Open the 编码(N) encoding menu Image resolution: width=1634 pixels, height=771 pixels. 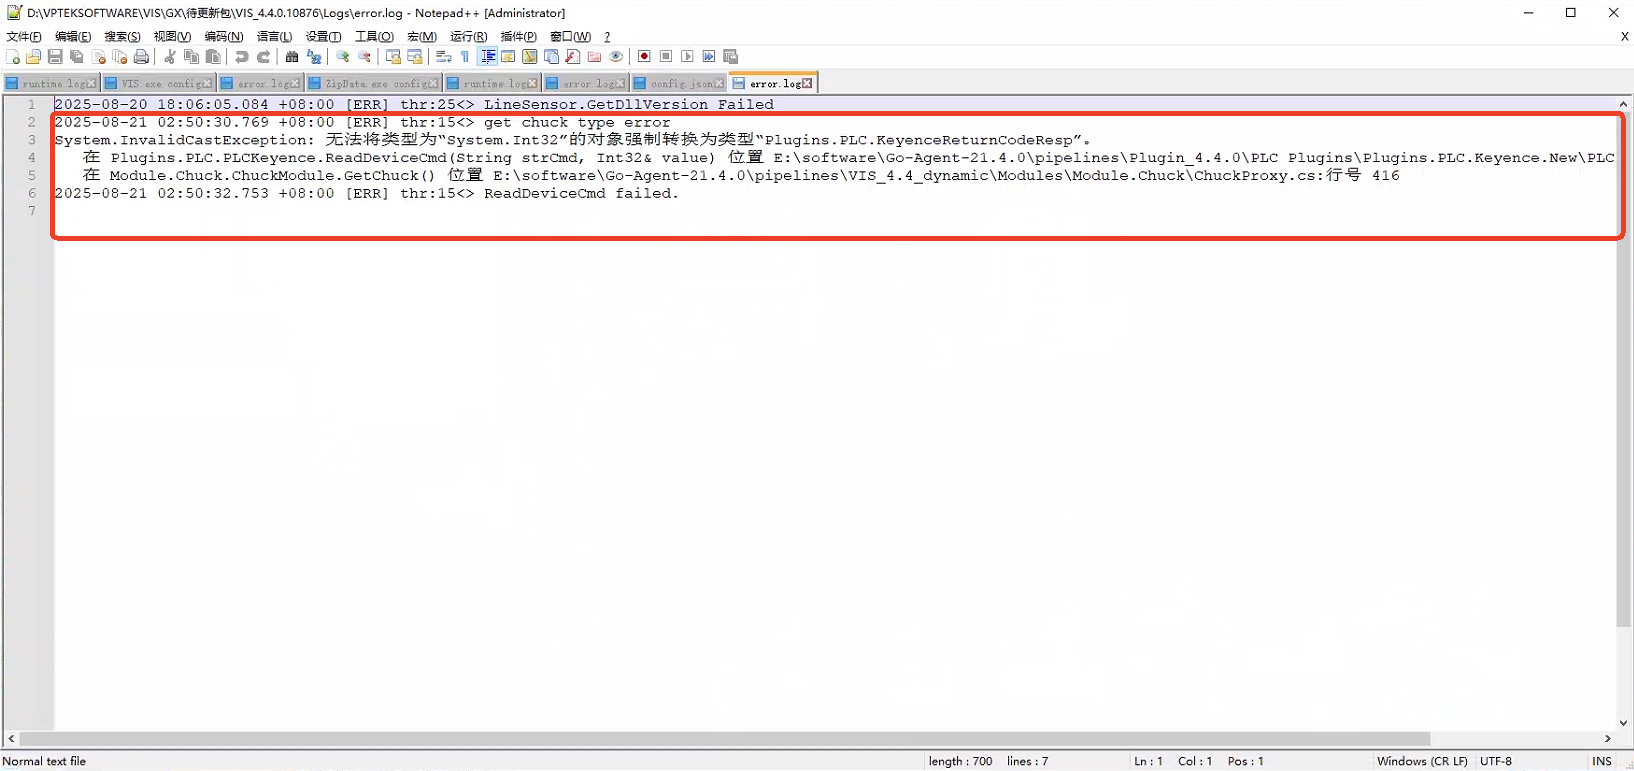point(223,37)
